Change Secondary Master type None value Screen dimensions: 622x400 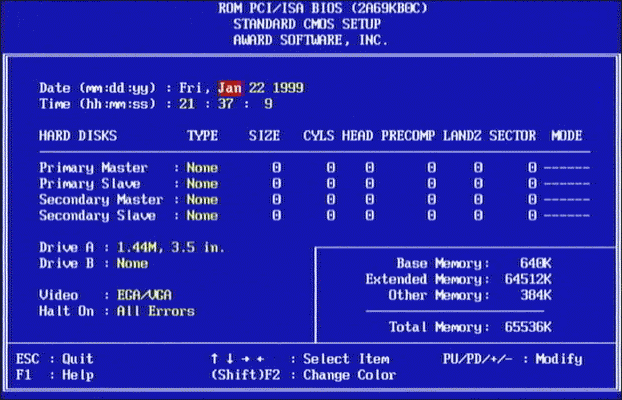[201, 200]
